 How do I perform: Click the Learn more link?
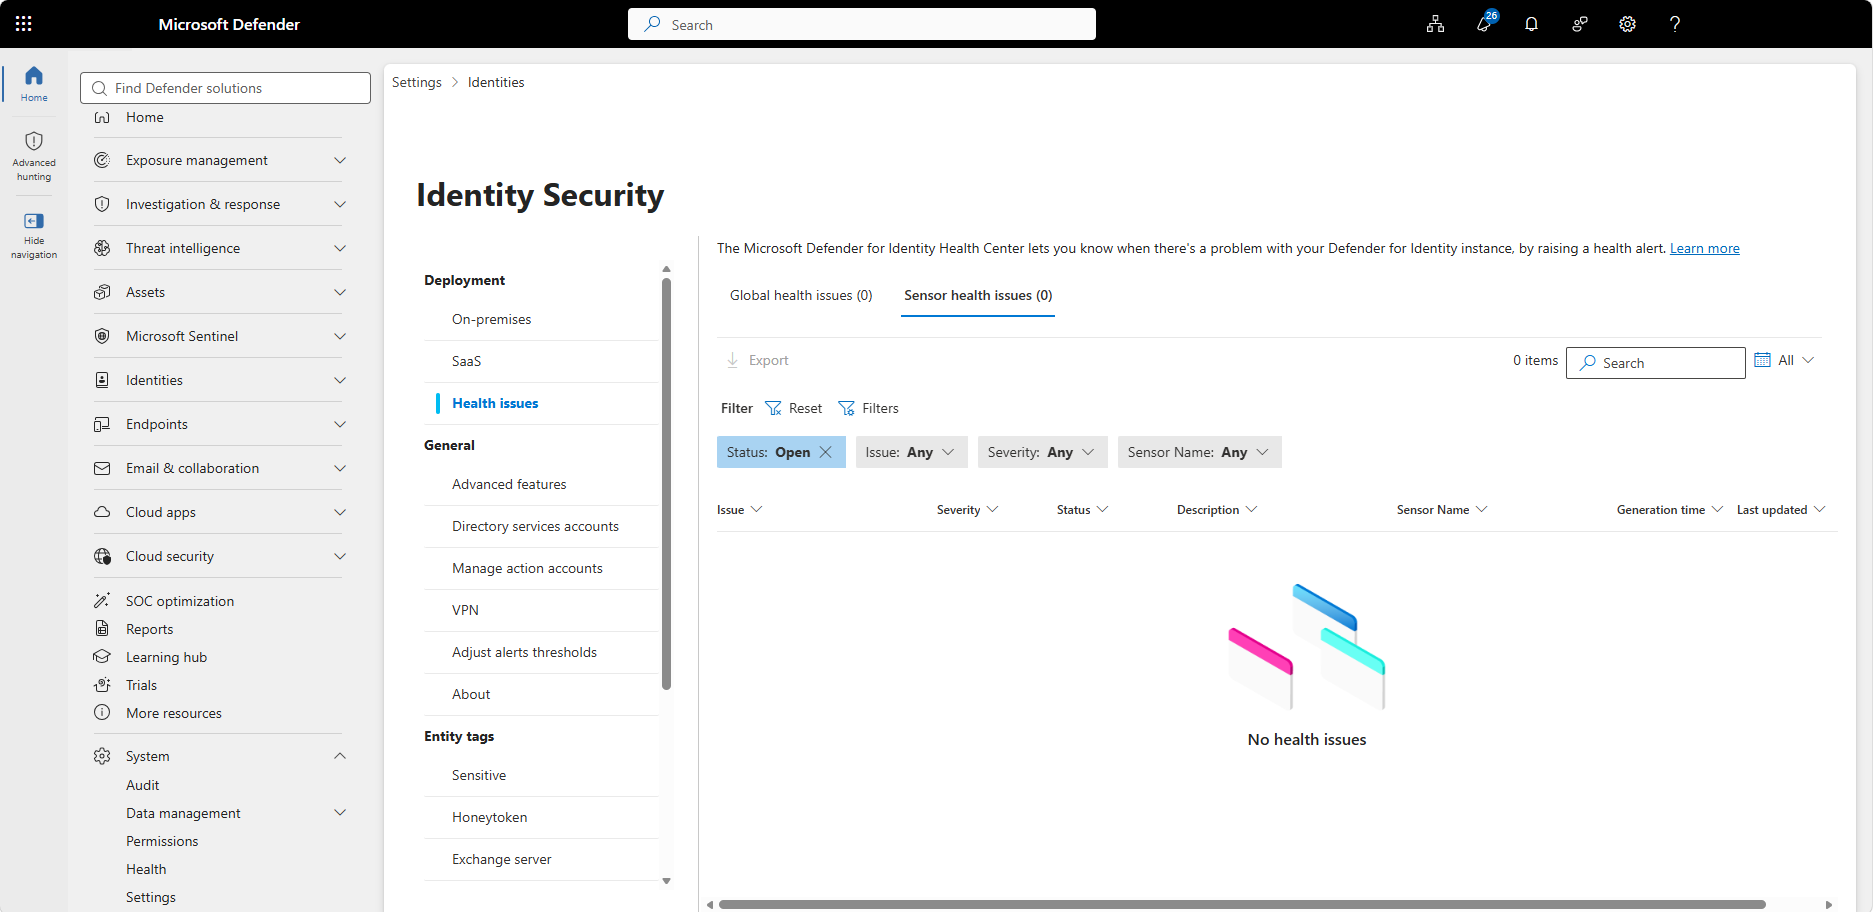coord(1704,248)
